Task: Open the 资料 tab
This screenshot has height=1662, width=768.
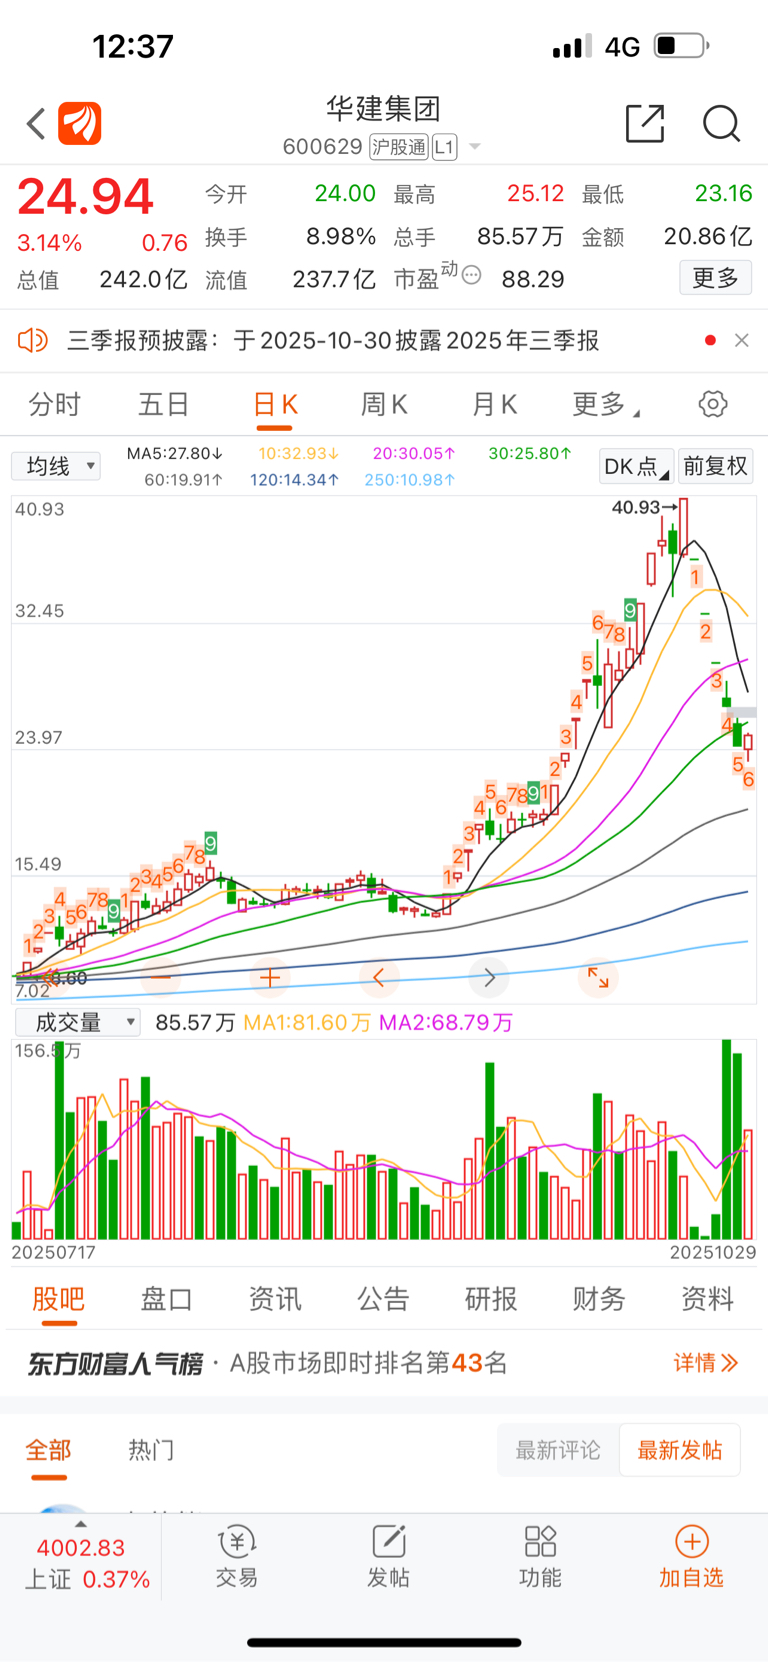Action: point(708,1299)
